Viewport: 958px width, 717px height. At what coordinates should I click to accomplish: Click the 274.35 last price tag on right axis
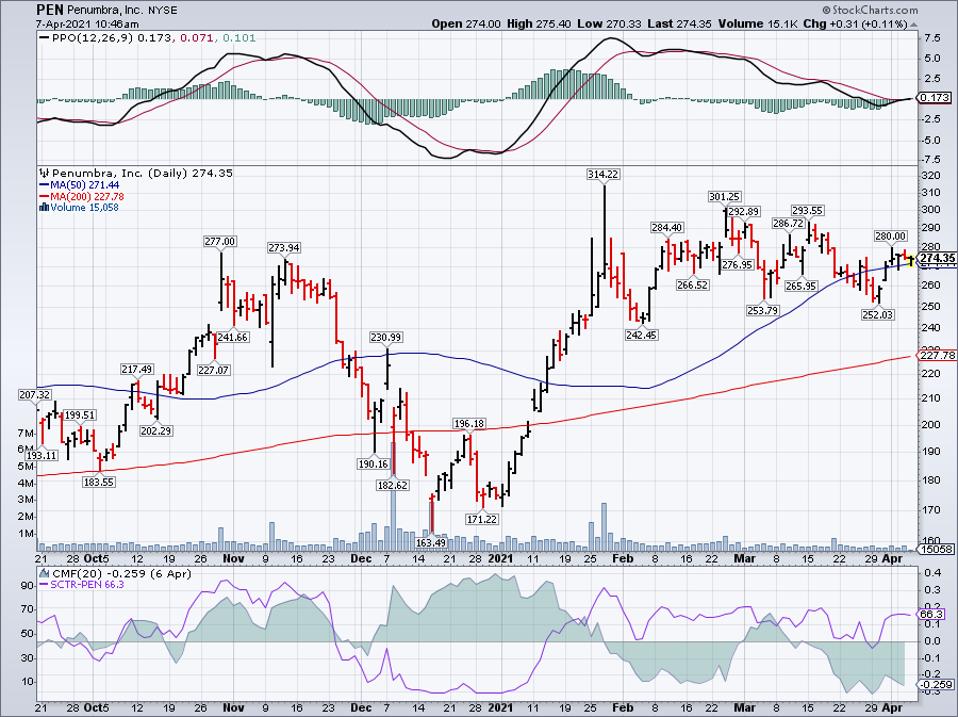(938, 258)
